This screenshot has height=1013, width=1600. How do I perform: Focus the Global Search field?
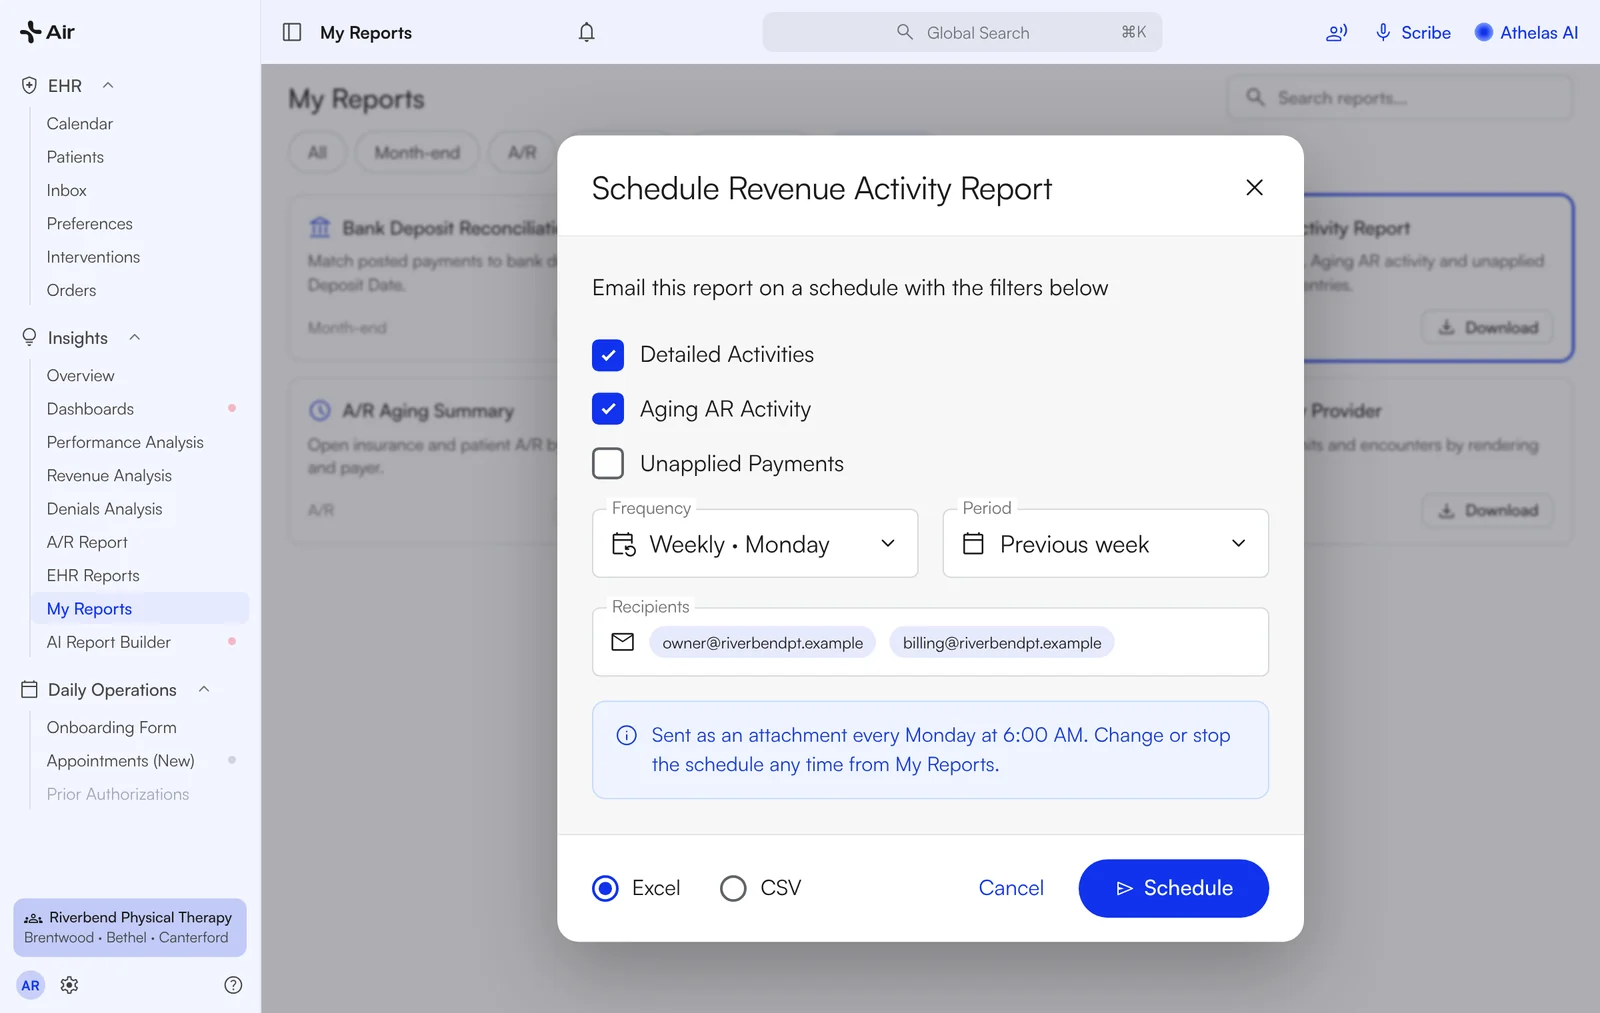point(963,32)
